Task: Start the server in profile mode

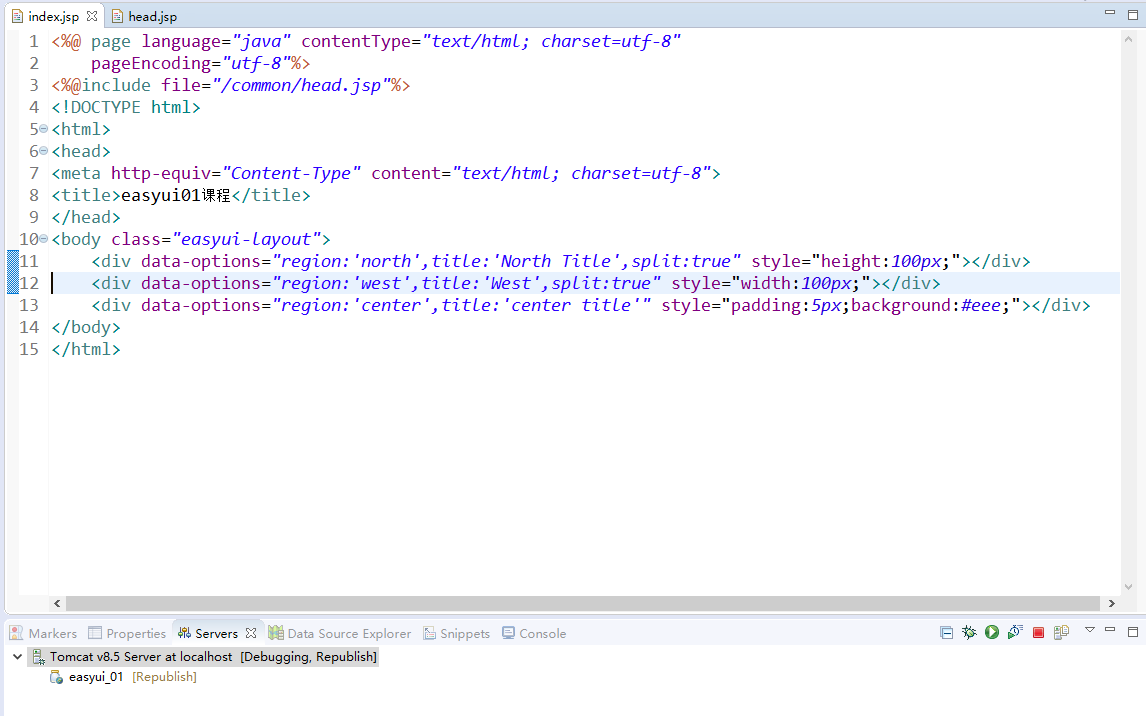Action: [1014, 633]
